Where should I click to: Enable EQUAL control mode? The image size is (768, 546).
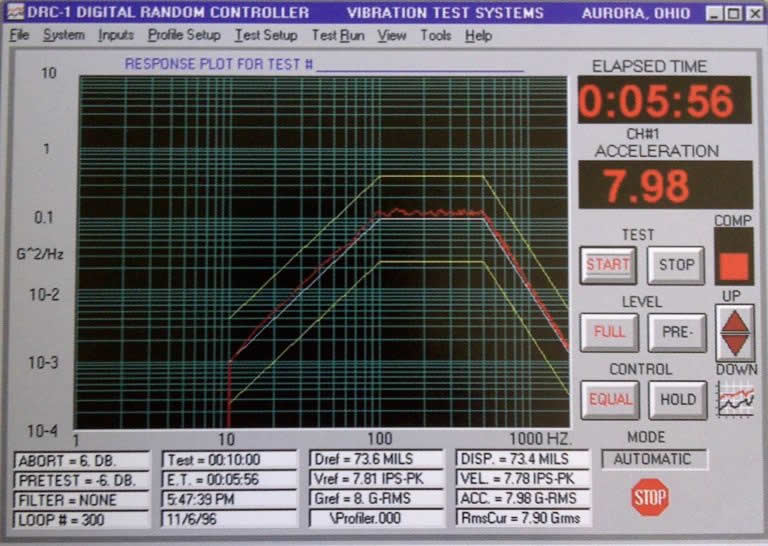pos(610,399)
